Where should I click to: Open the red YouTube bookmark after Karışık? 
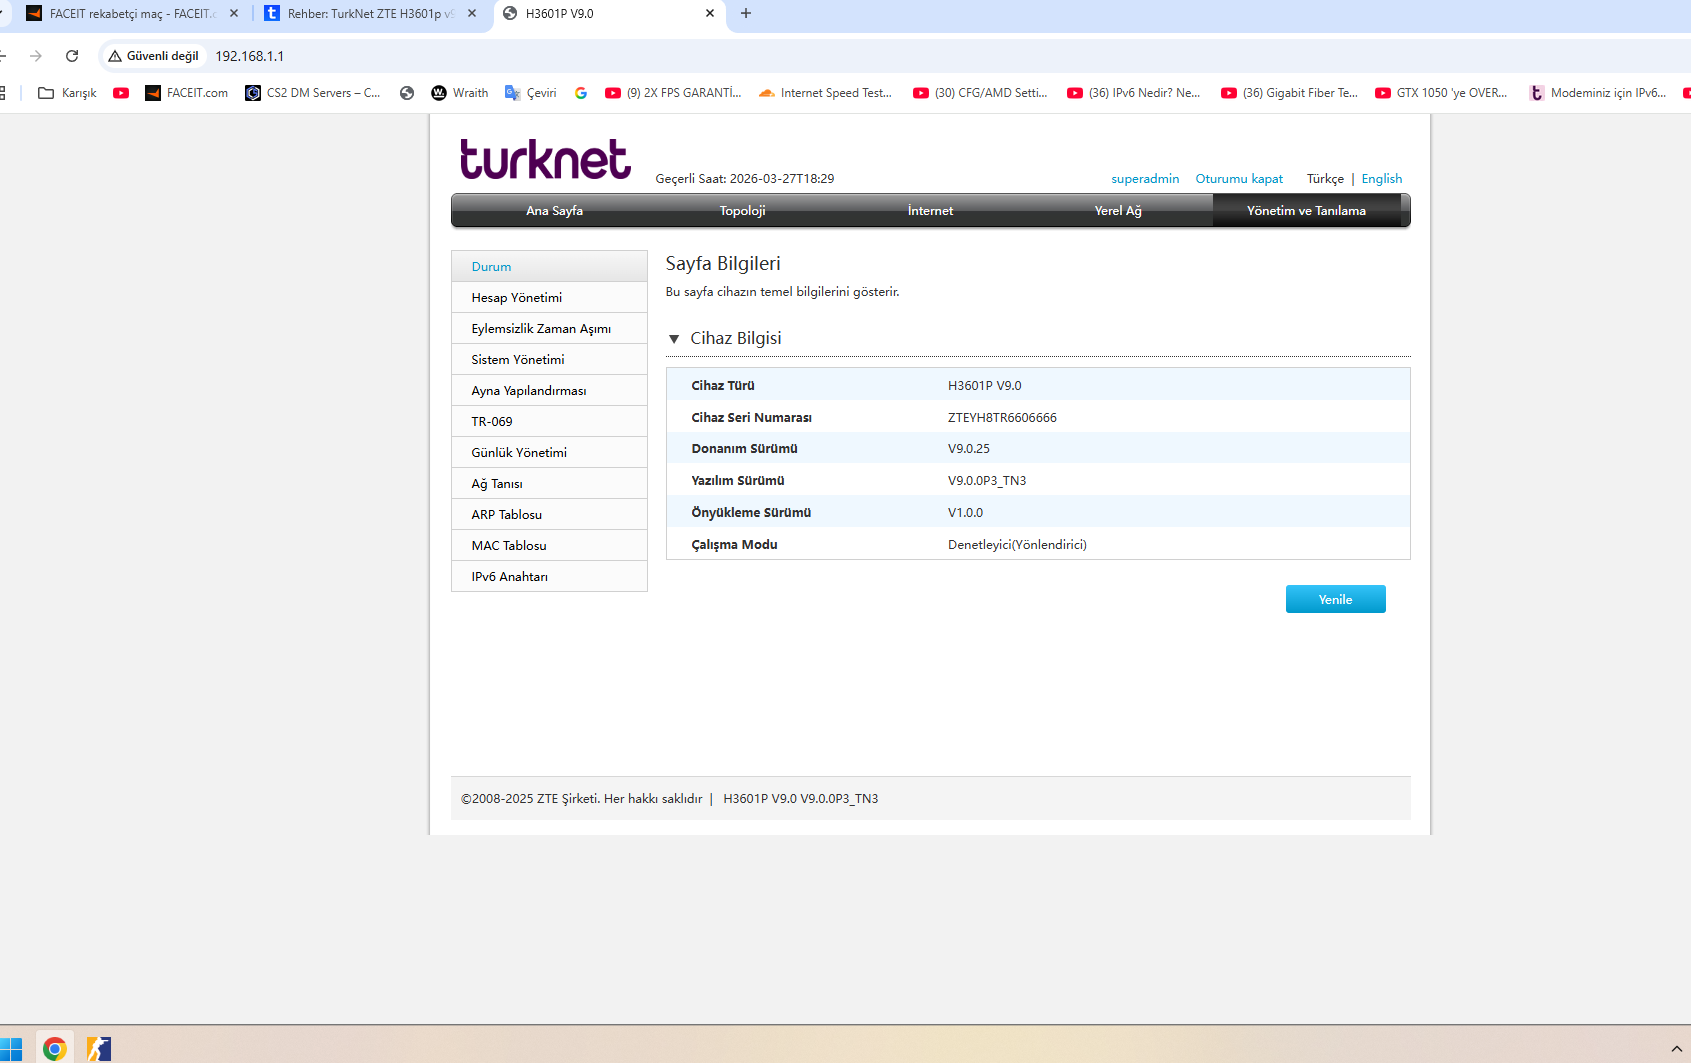pos(121,93)
